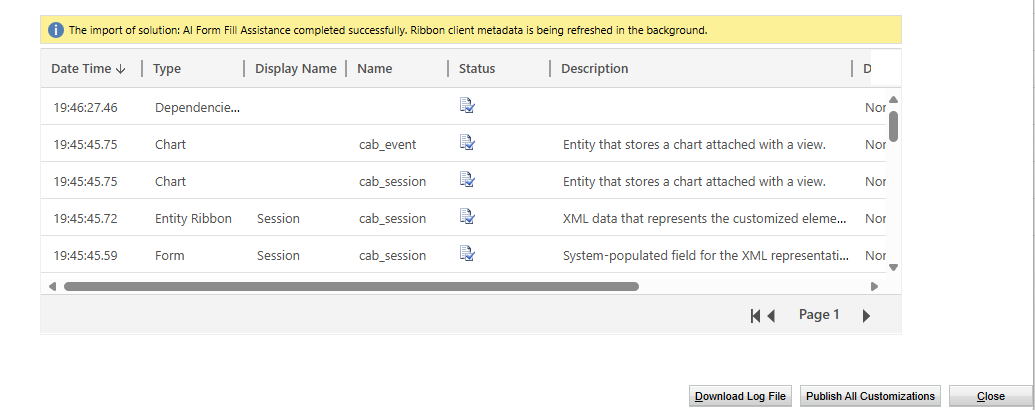The image size is (1035, 410).
Task: Go to the next page
Action: coord(867,316)
